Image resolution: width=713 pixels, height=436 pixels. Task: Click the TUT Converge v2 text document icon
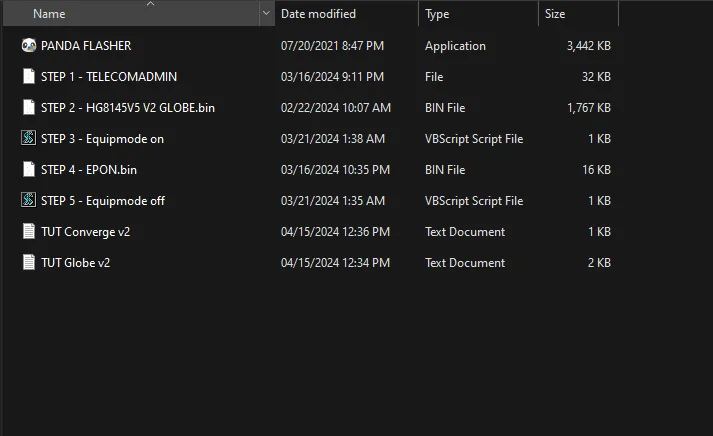coord(29,231)
